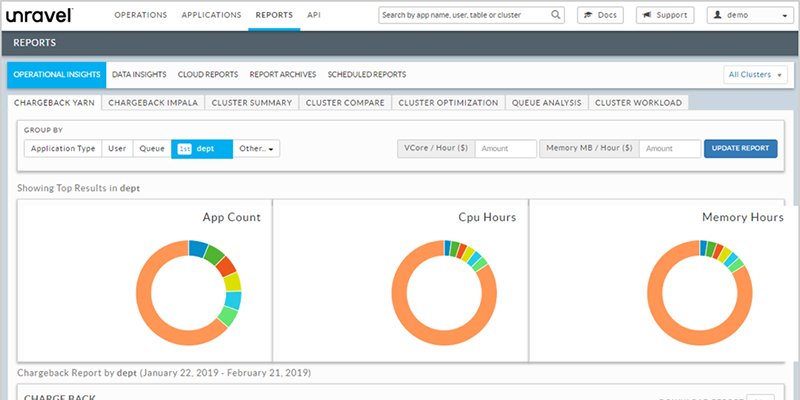The width and height of the screenshot is (800, 400).
Task: Click the search magnifier icon
Action: pos(556,15)
